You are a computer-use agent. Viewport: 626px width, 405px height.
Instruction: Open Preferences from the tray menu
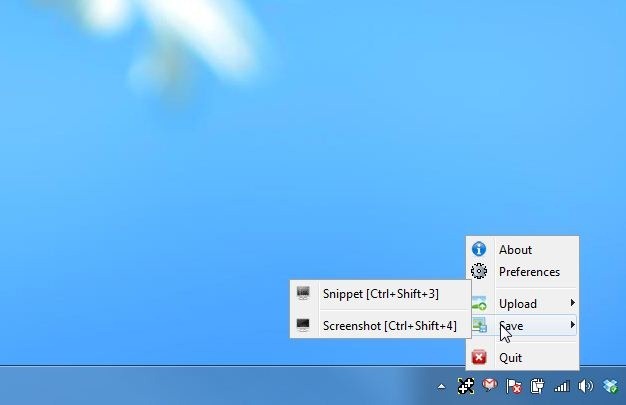[522, 272]
